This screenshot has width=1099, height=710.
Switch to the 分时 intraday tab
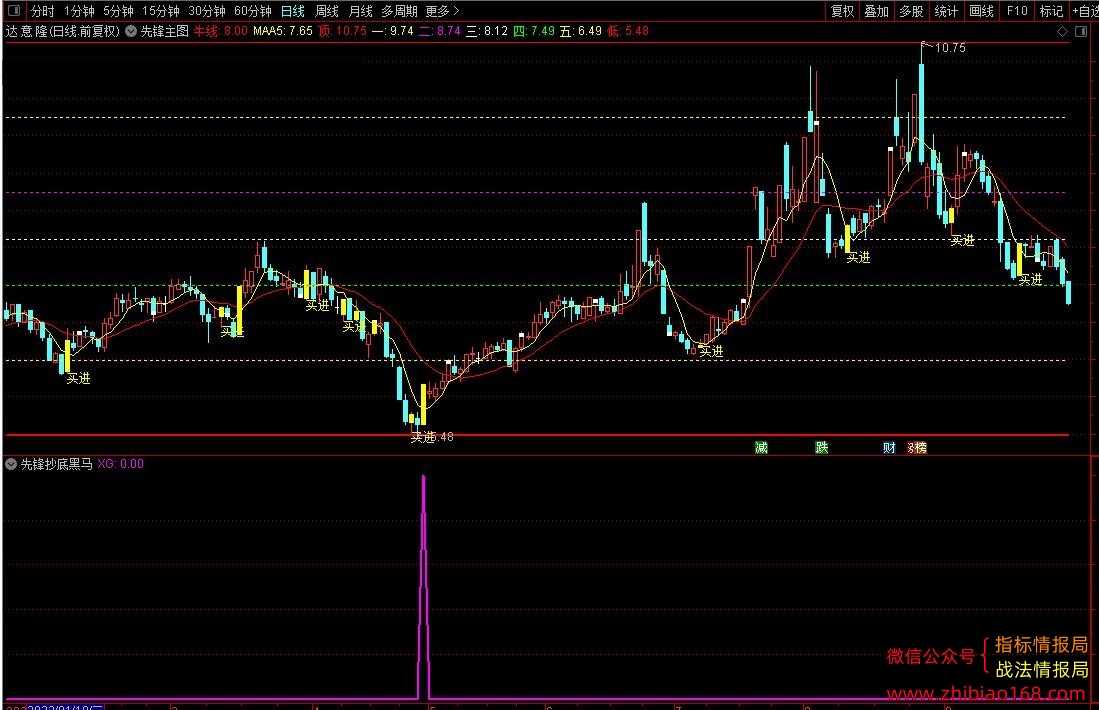coord(43,11)
